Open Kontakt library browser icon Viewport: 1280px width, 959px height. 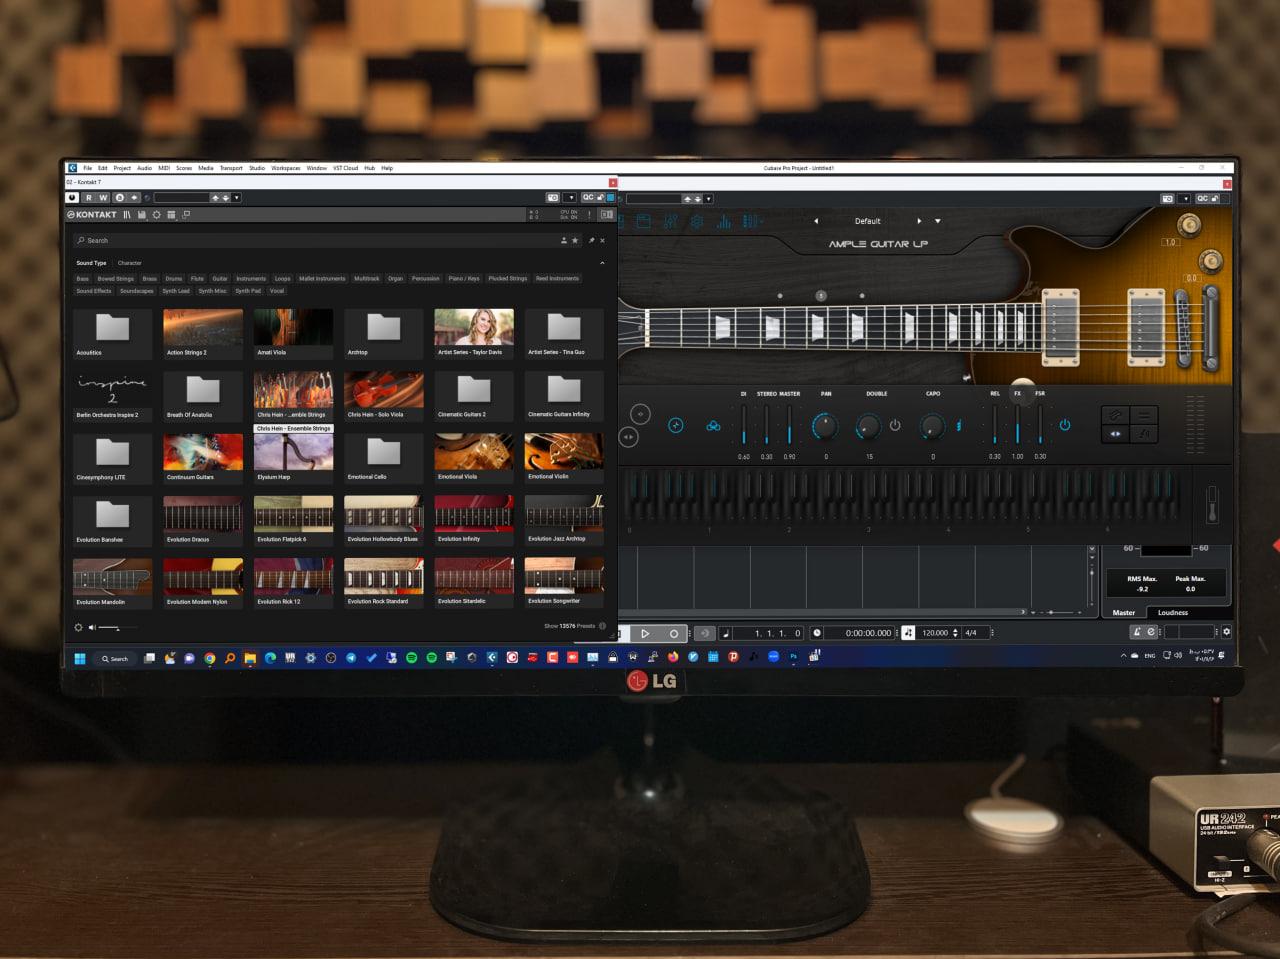tap(127, 215)
